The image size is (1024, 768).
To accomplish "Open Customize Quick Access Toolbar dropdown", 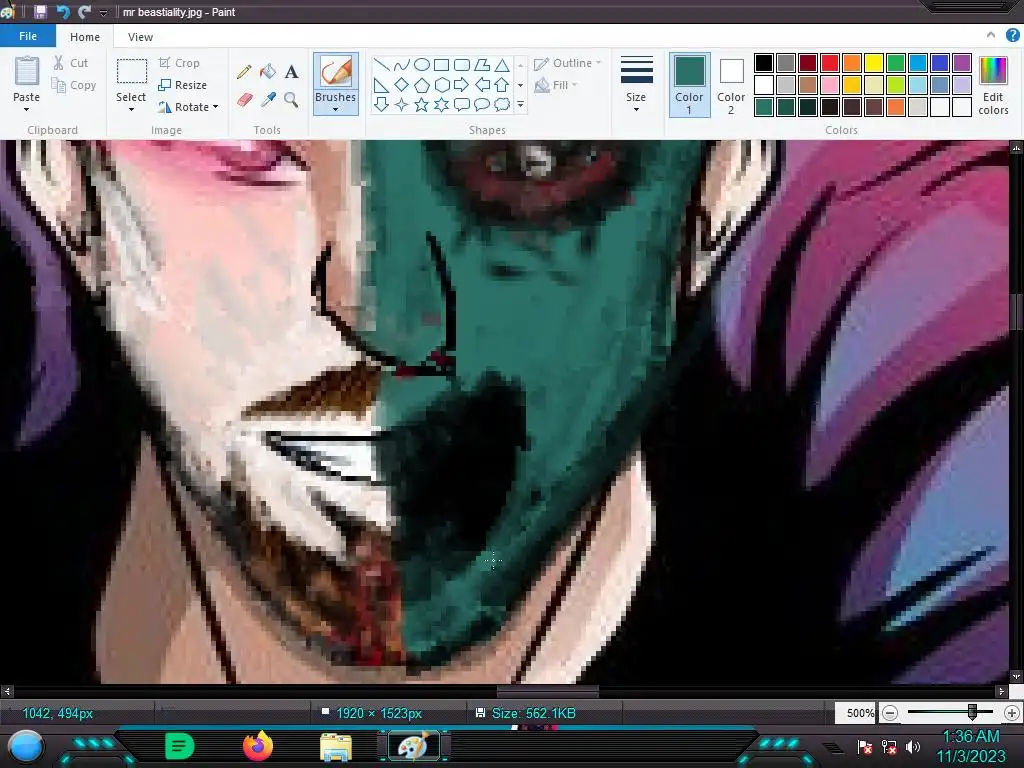I will [x=103, y=12].
